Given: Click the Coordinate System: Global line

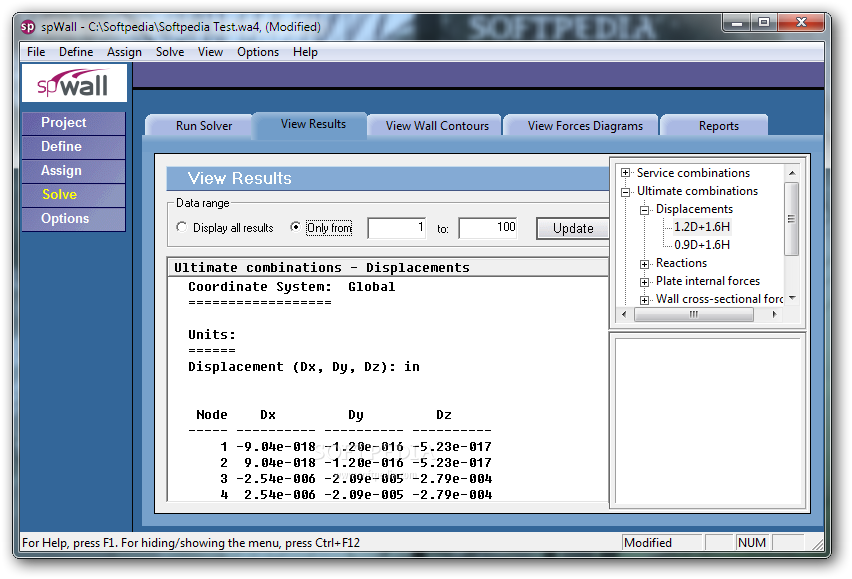Looking at the screenshot, I should click(292, 287).
